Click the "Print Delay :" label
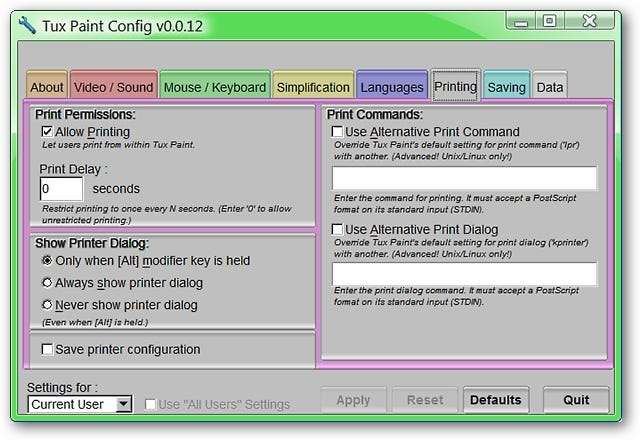Image resolution: width=640 pixels, height=440 pixels. (x=73, y=169)
